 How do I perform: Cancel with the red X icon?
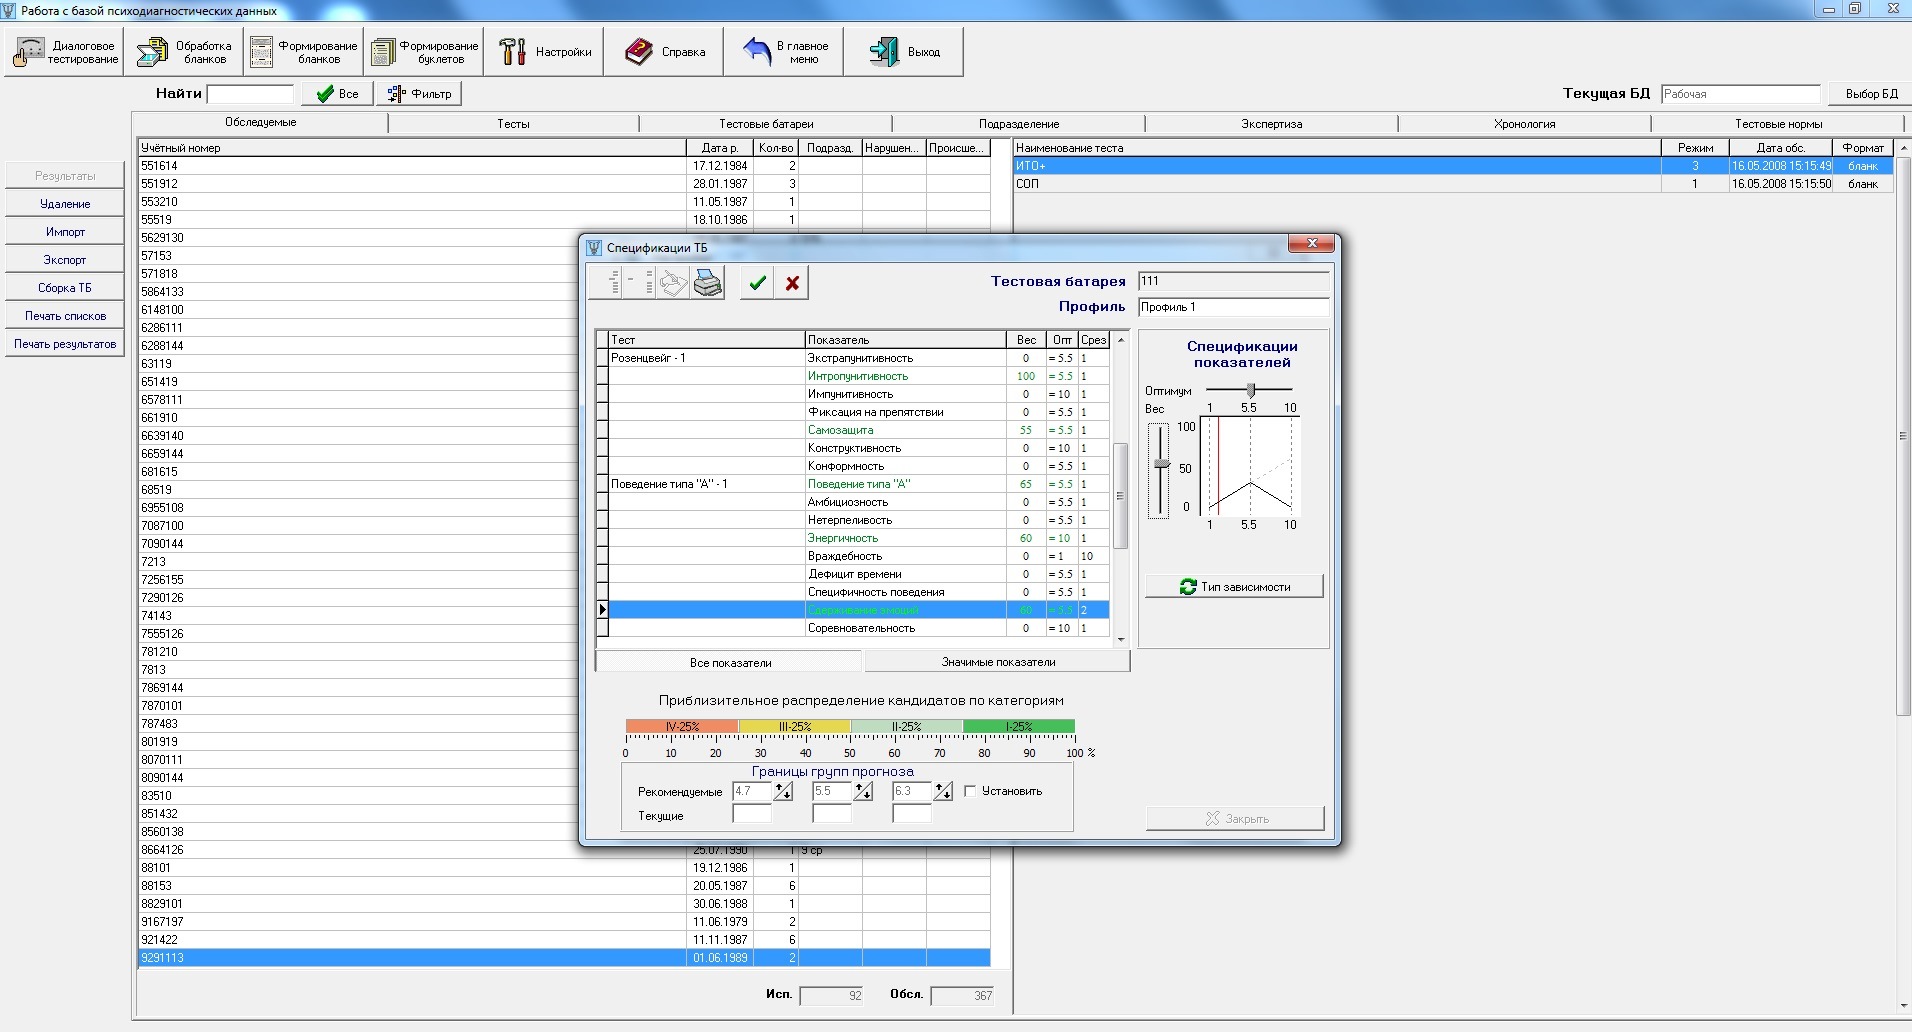792,283
